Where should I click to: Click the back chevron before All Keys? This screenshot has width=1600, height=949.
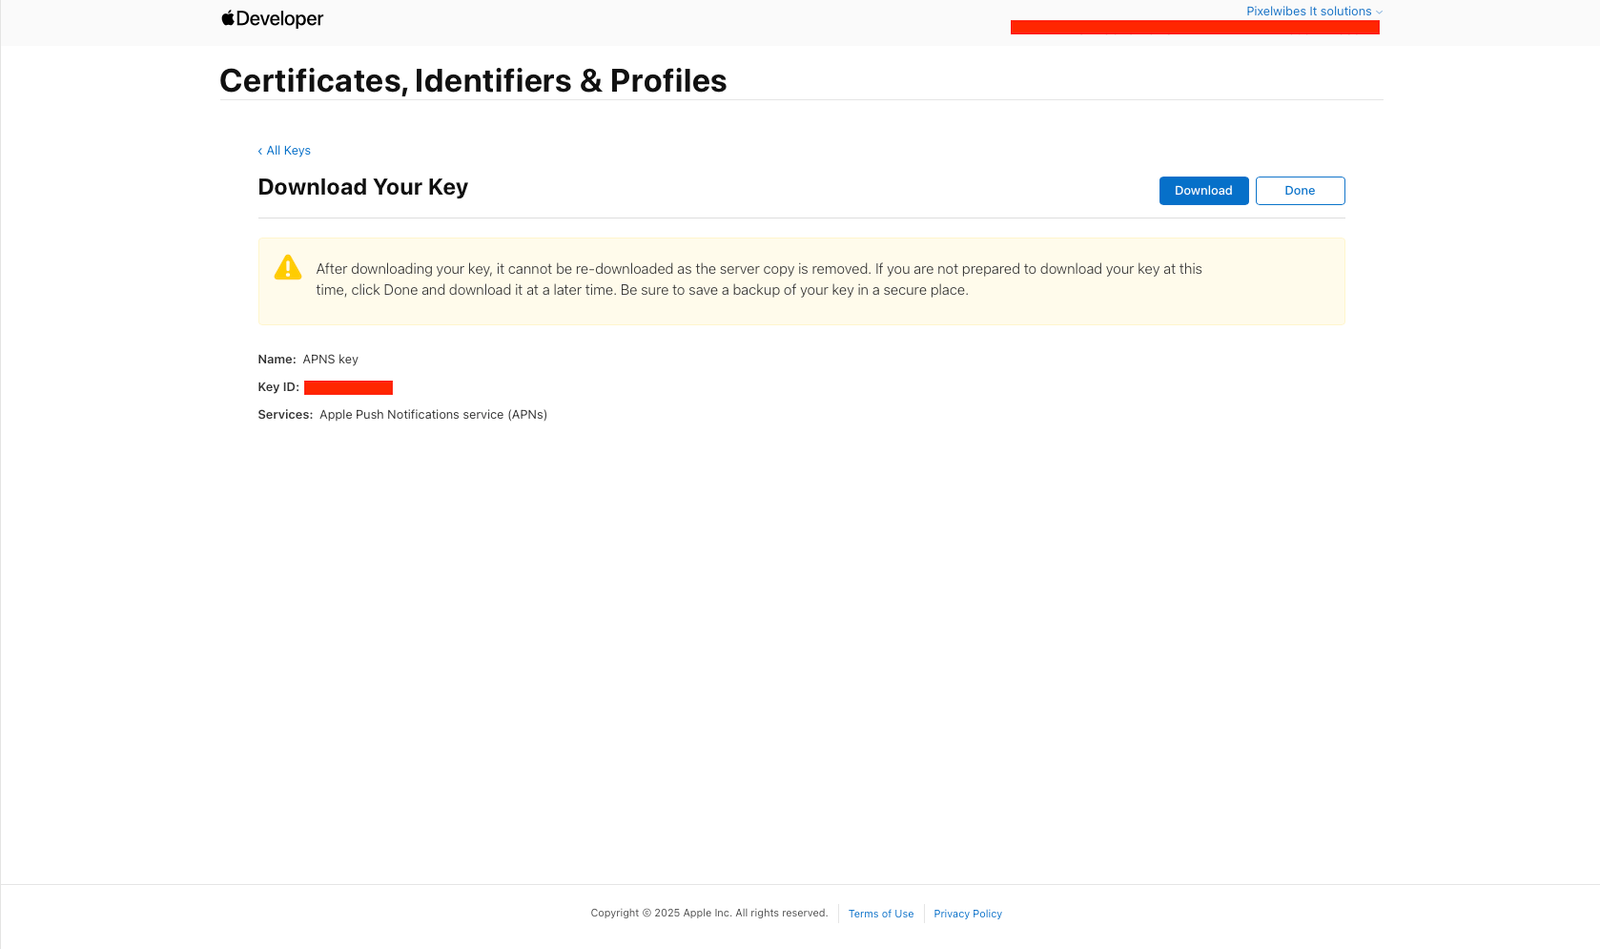(260, 151)
